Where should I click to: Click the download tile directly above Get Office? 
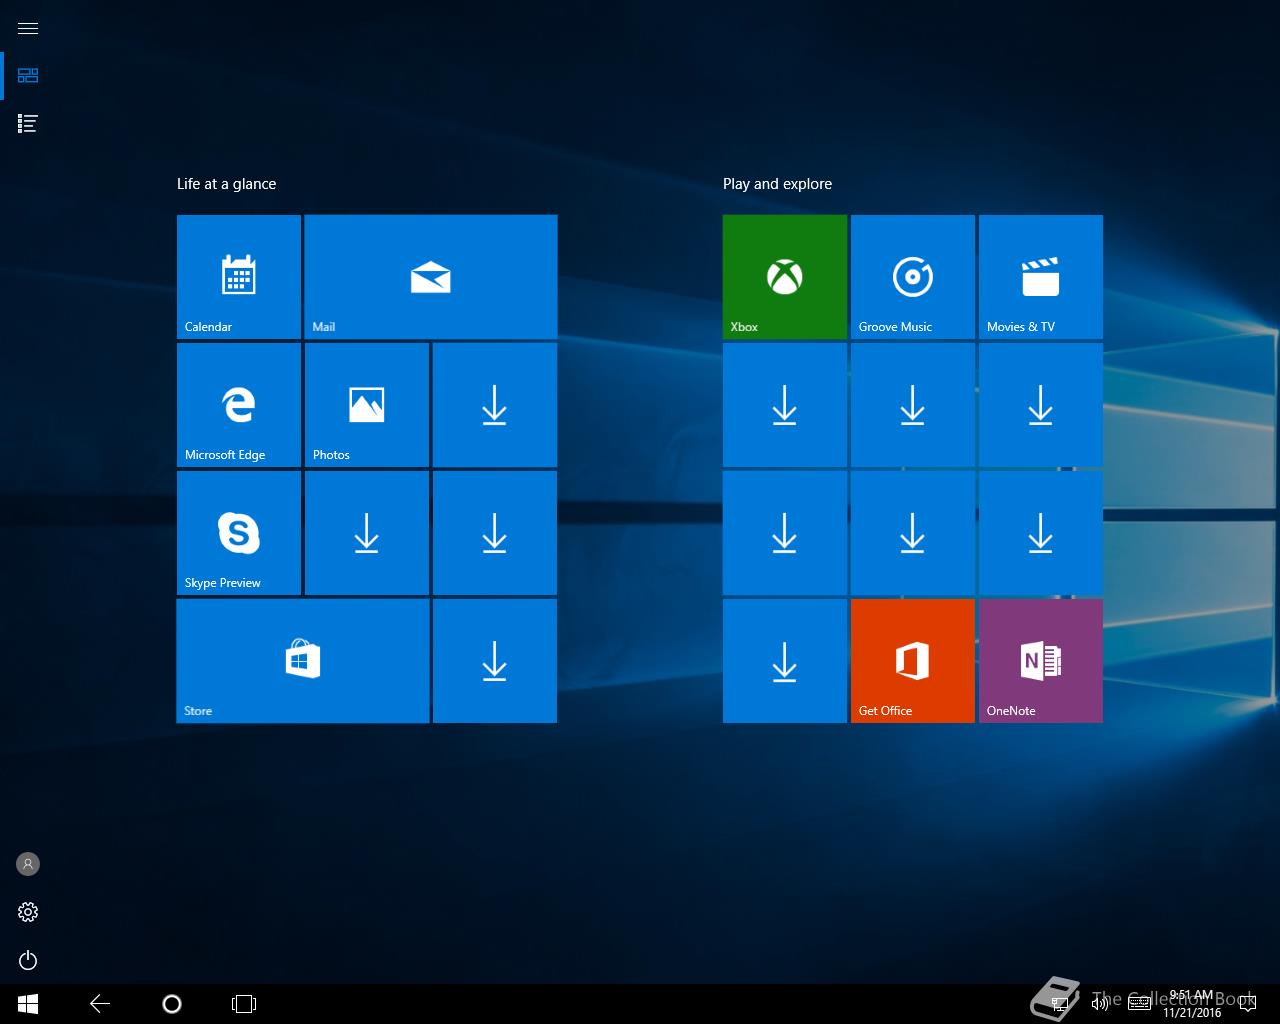(913, 533)
